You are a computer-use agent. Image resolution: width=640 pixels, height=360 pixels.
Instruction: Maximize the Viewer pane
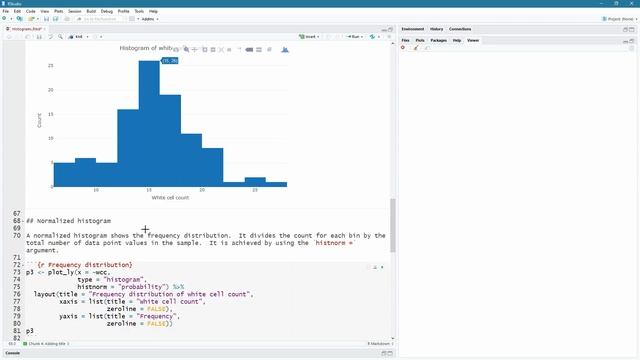point(631,41)
